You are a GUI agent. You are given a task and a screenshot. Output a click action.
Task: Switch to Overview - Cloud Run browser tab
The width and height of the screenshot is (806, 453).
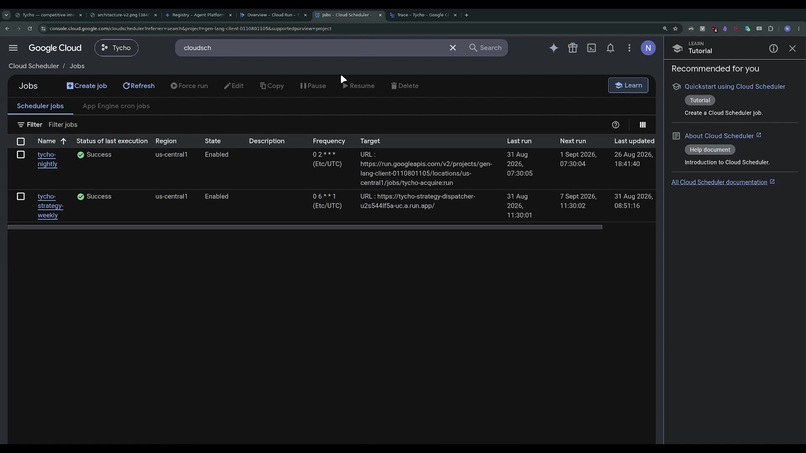273,15
